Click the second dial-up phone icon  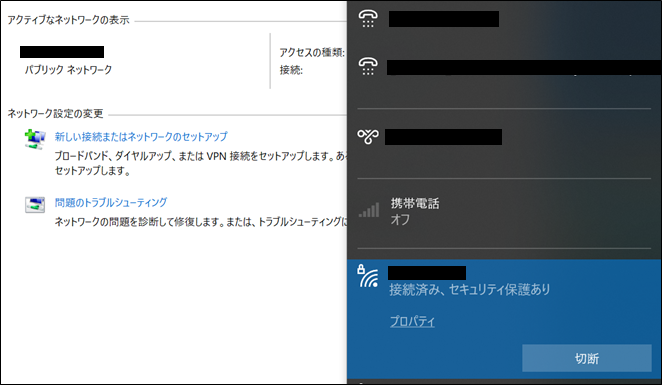(368, 67)
